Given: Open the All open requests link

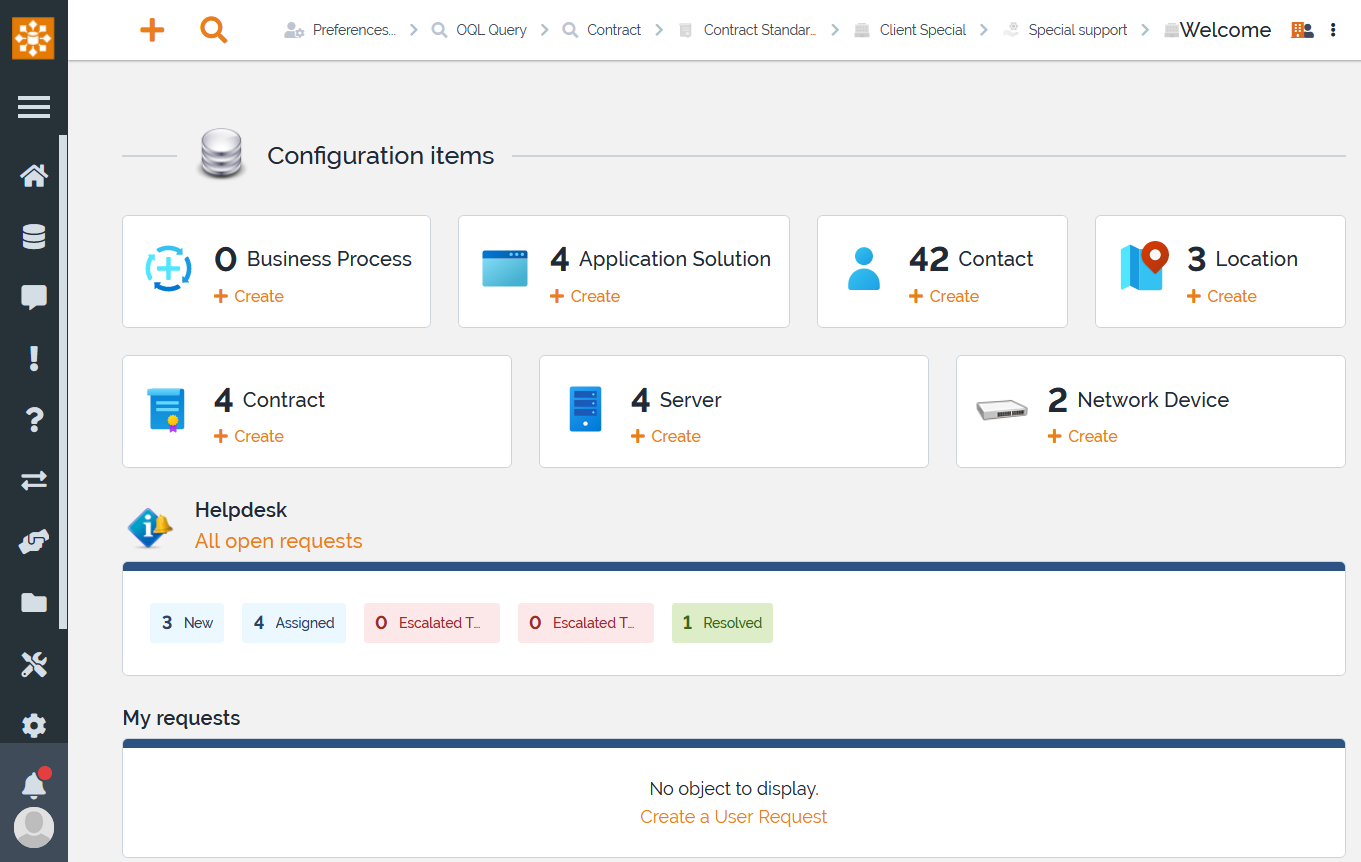Looking at the screenshot, I should tap(278, 541).
